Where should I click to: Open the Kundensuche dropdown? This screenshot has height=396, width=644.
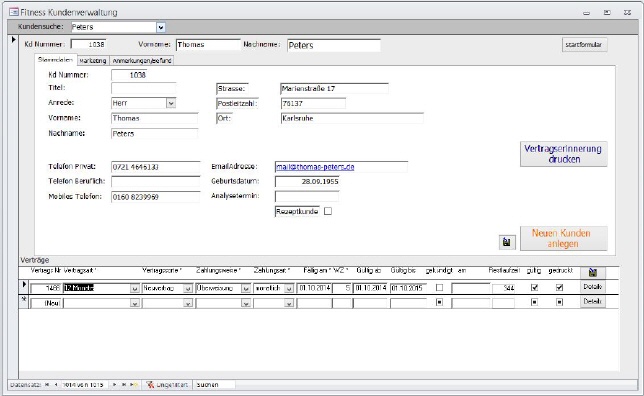[161, 28]
